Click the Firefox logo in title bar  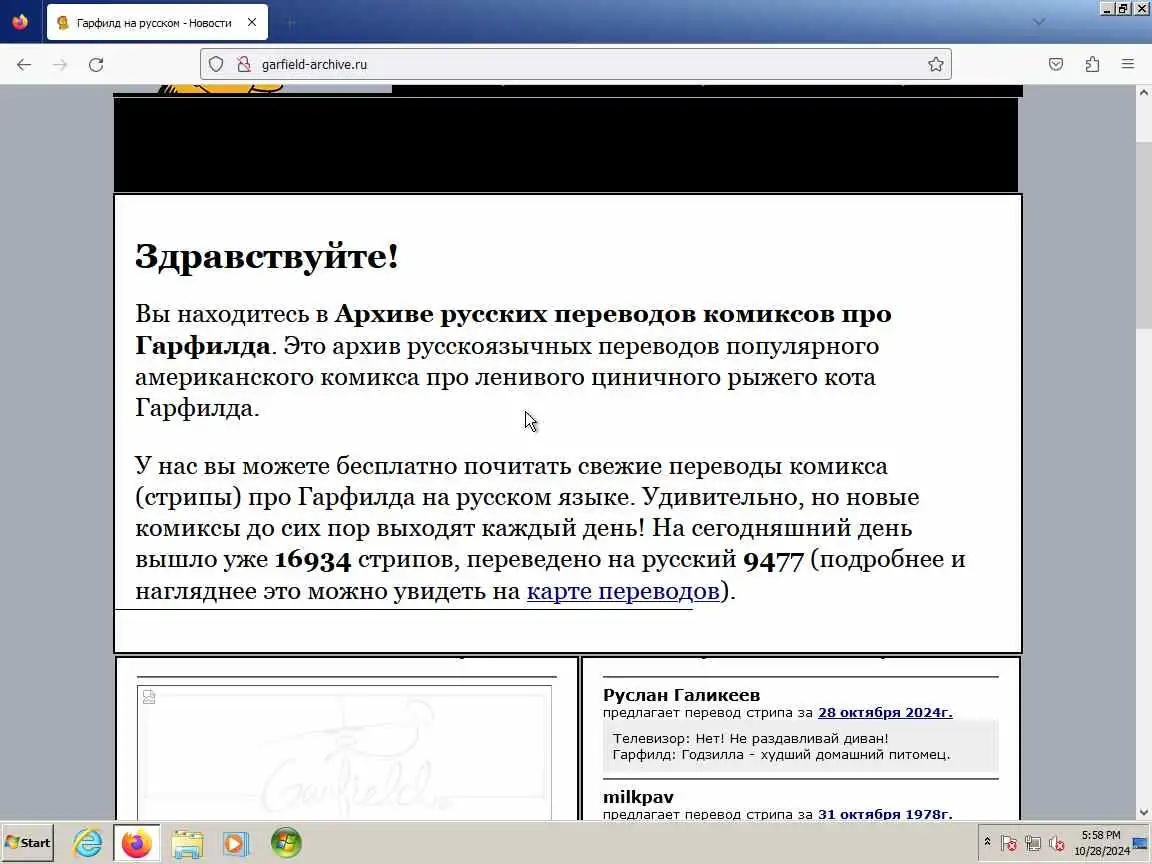coord(20,21)
